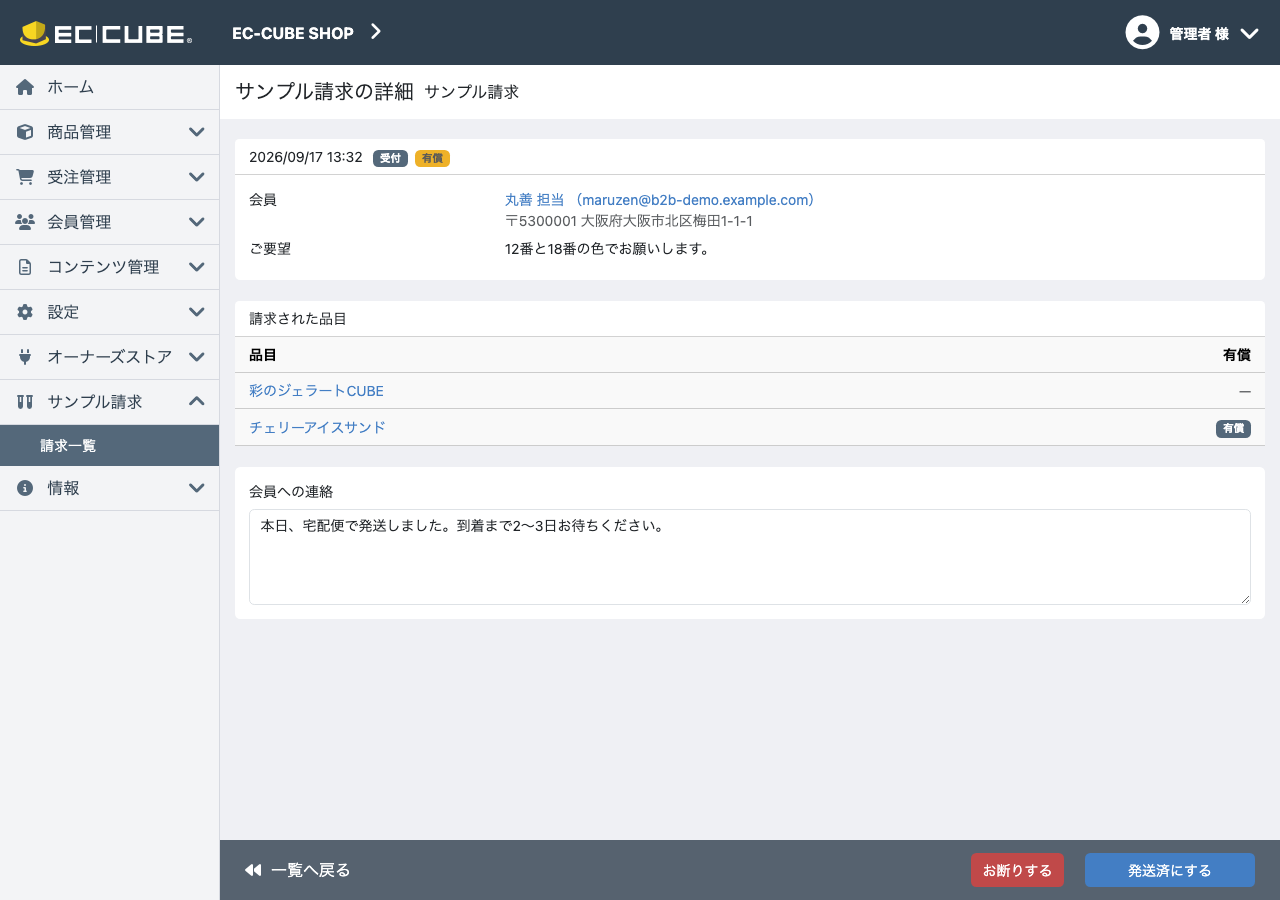1280x900 pixels.
Task: Click the product management cube icon
Action: [x=25, y=132]
